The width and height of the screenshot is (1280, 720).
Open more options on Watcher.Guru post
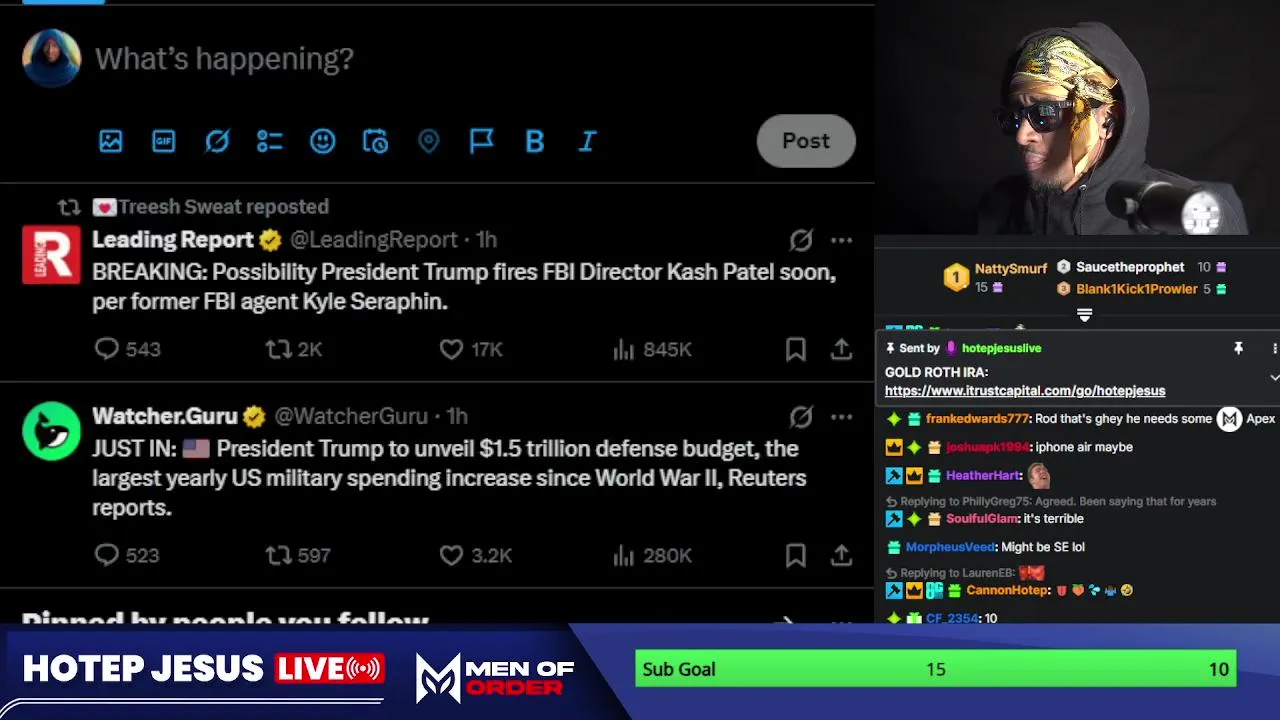[842, 416]
